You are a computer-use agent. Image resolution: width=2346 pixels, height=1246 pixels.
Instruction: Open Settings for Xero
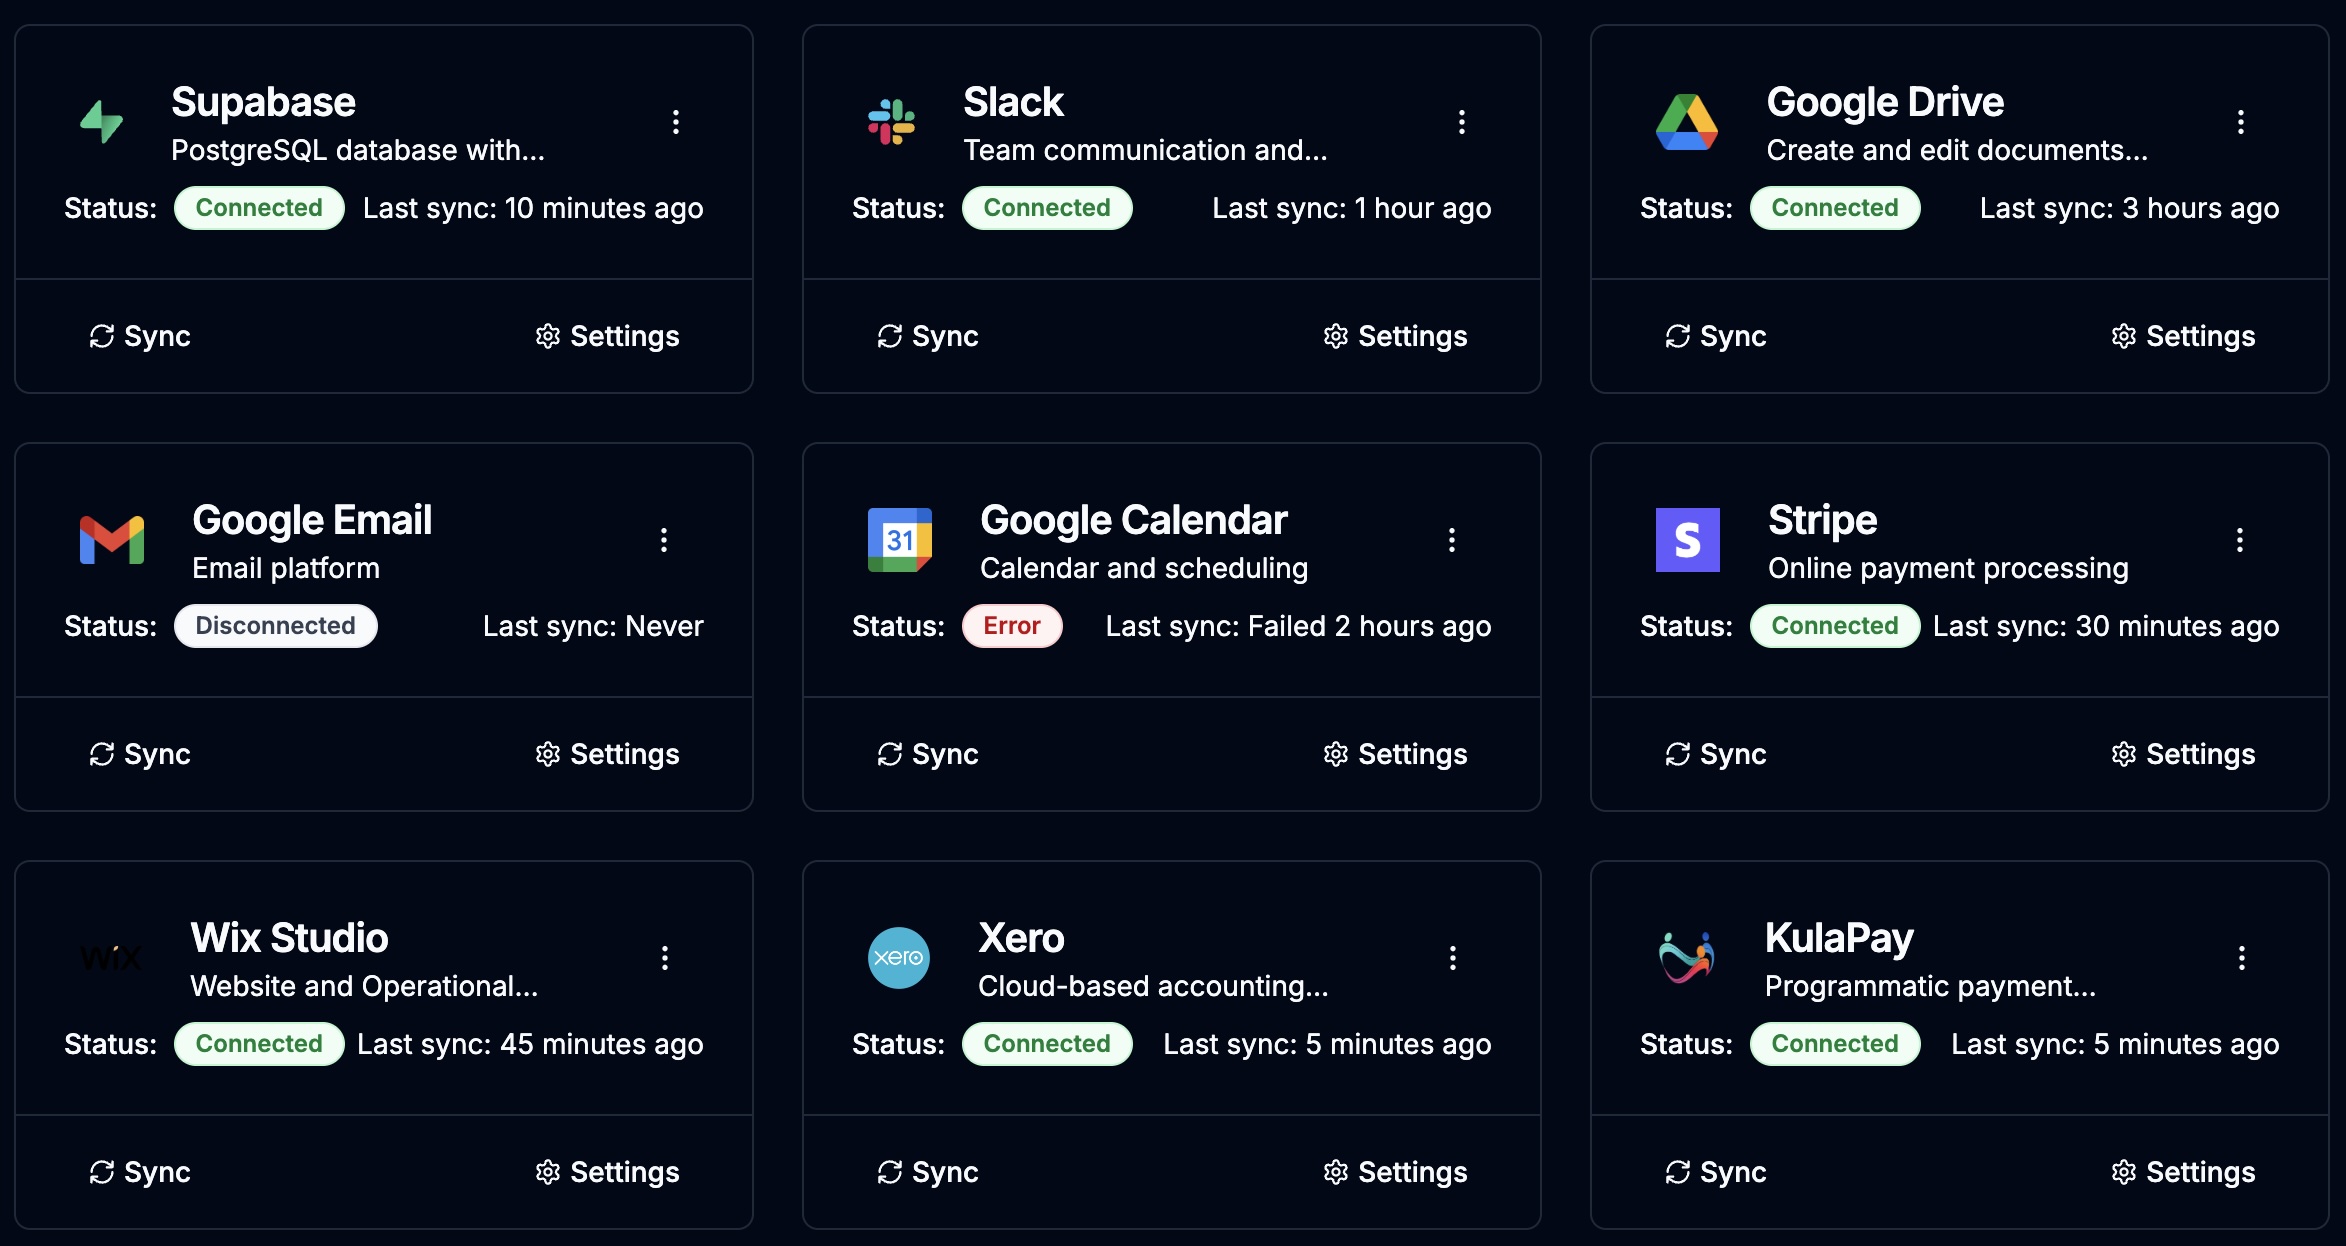1395,1172
